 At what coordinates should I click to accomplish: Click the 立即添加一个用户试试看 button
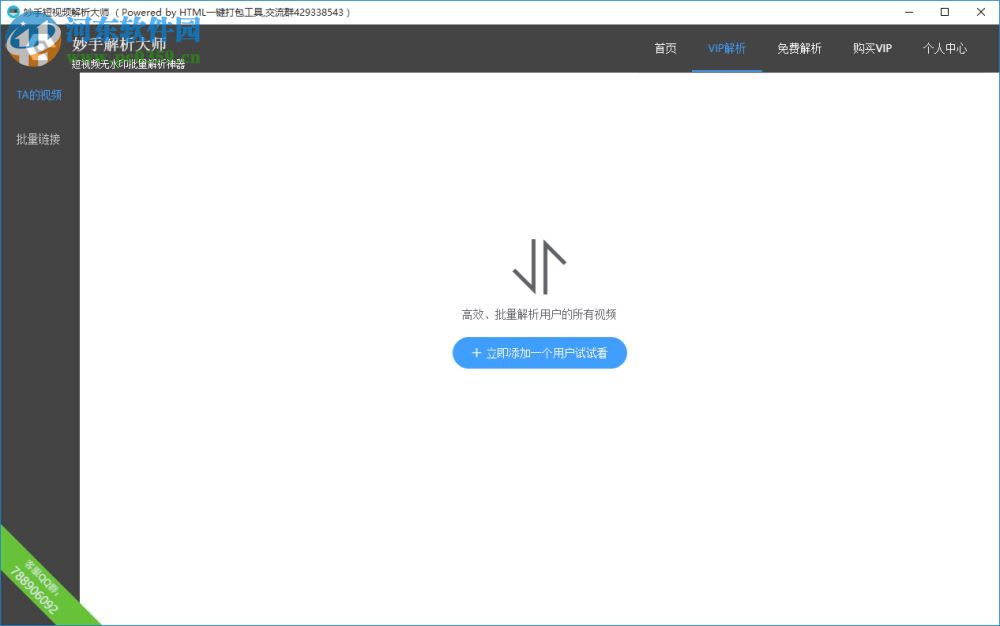point(540,353)
